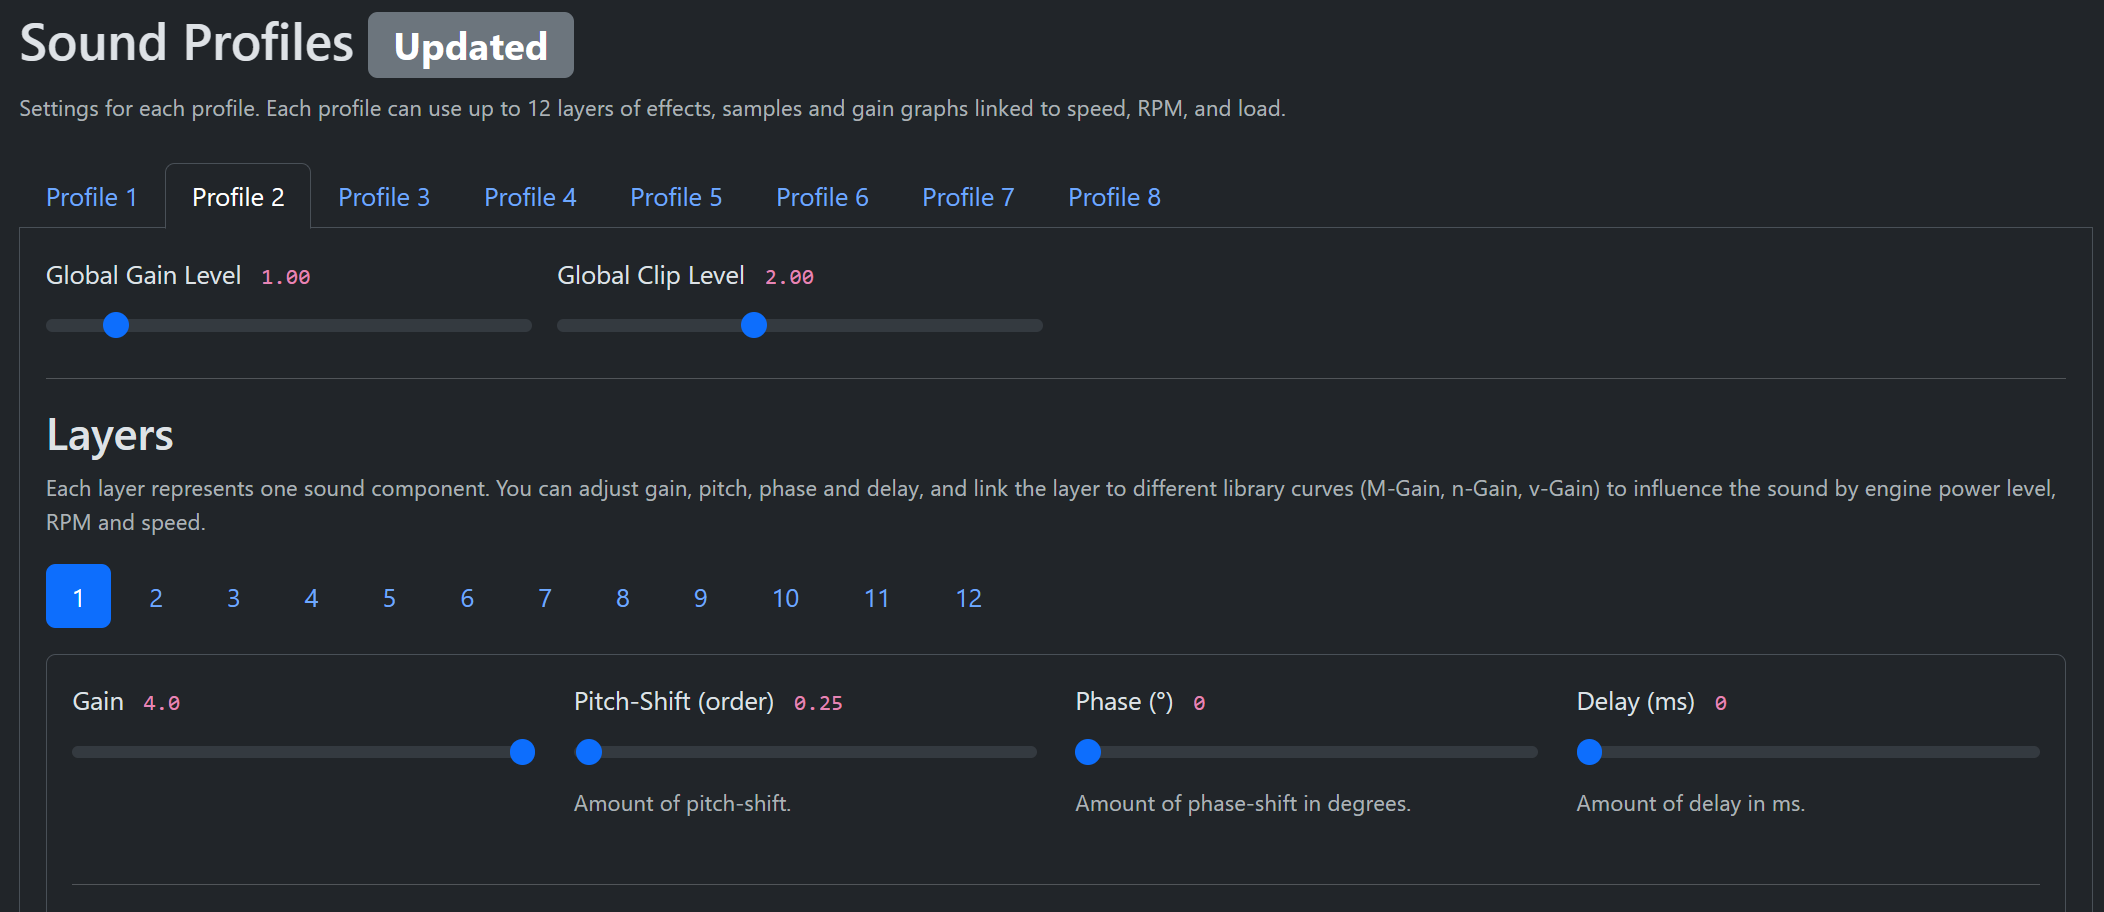Click the Global Gain Level slider handle

[116, 325]
